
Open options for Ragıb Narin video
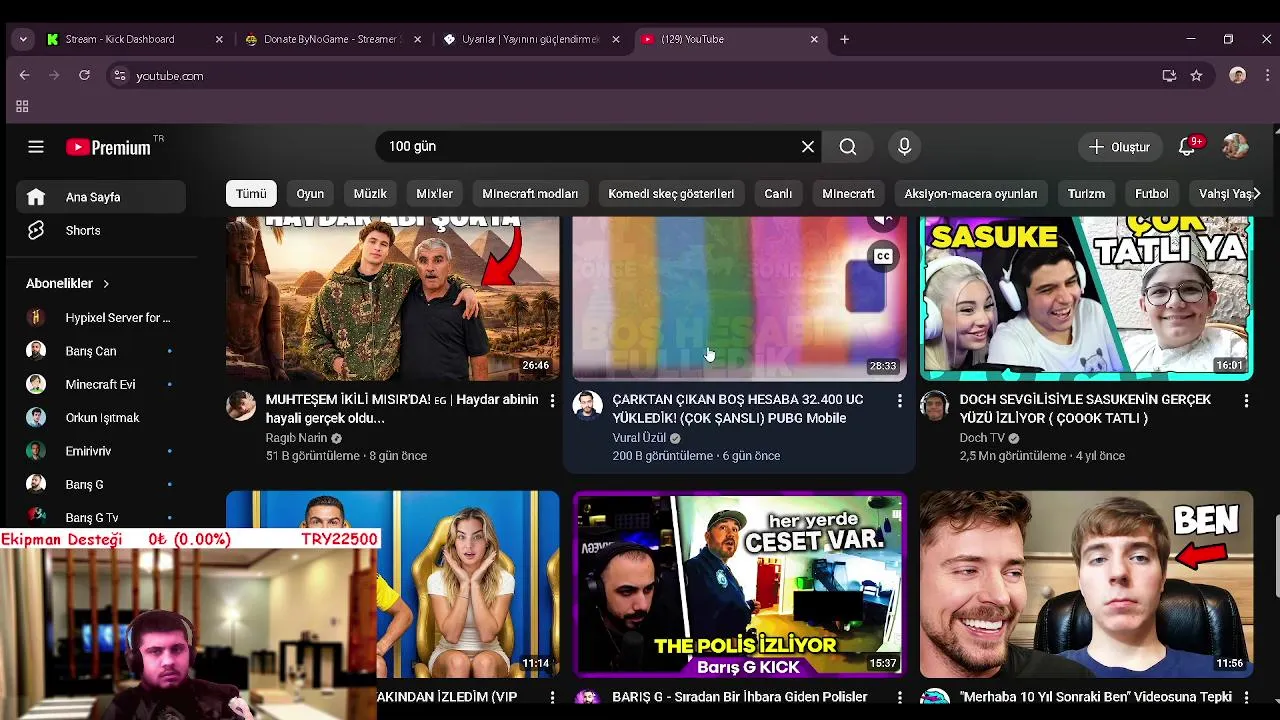pyautogui.click(x=552, y=400)
